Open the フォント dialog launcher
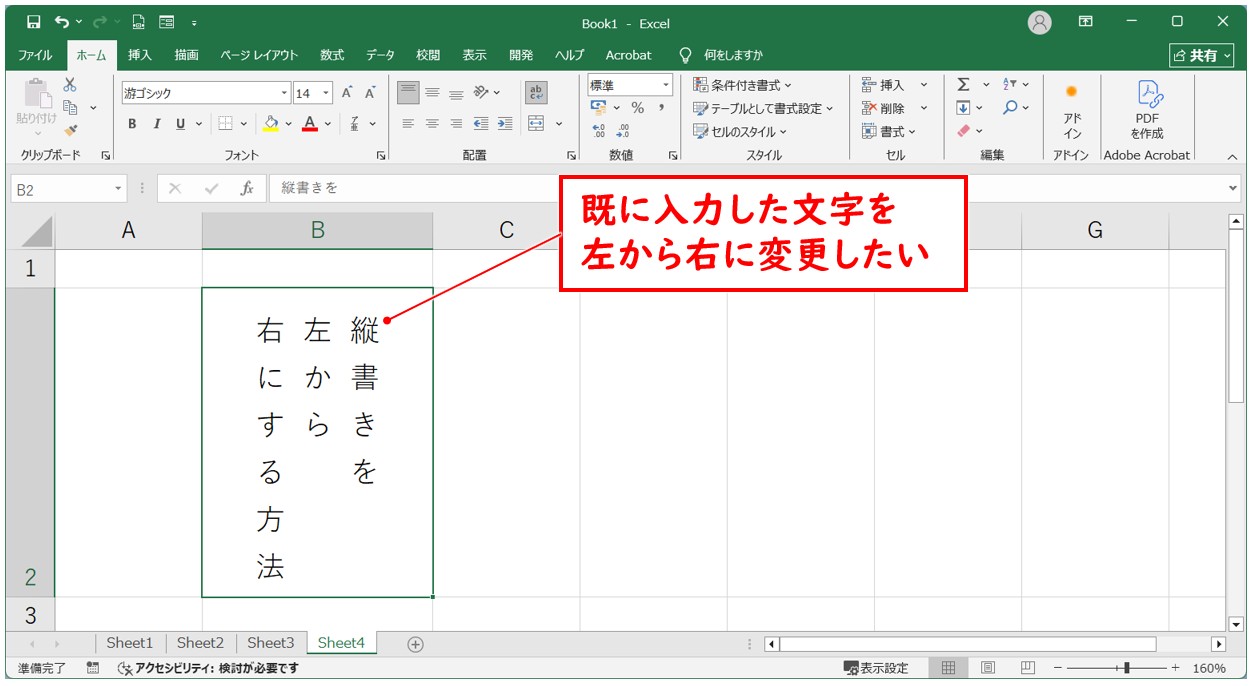The height and width of the screenshot is (686, 1255). pos(381,156)
